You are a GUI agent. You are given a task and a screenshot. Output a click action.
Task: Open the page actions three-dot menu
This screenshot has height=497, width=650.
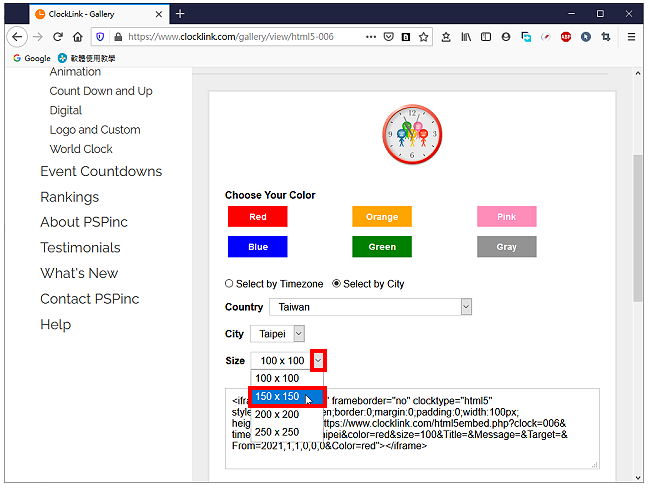pyautogui.click(x=371, y=37)
